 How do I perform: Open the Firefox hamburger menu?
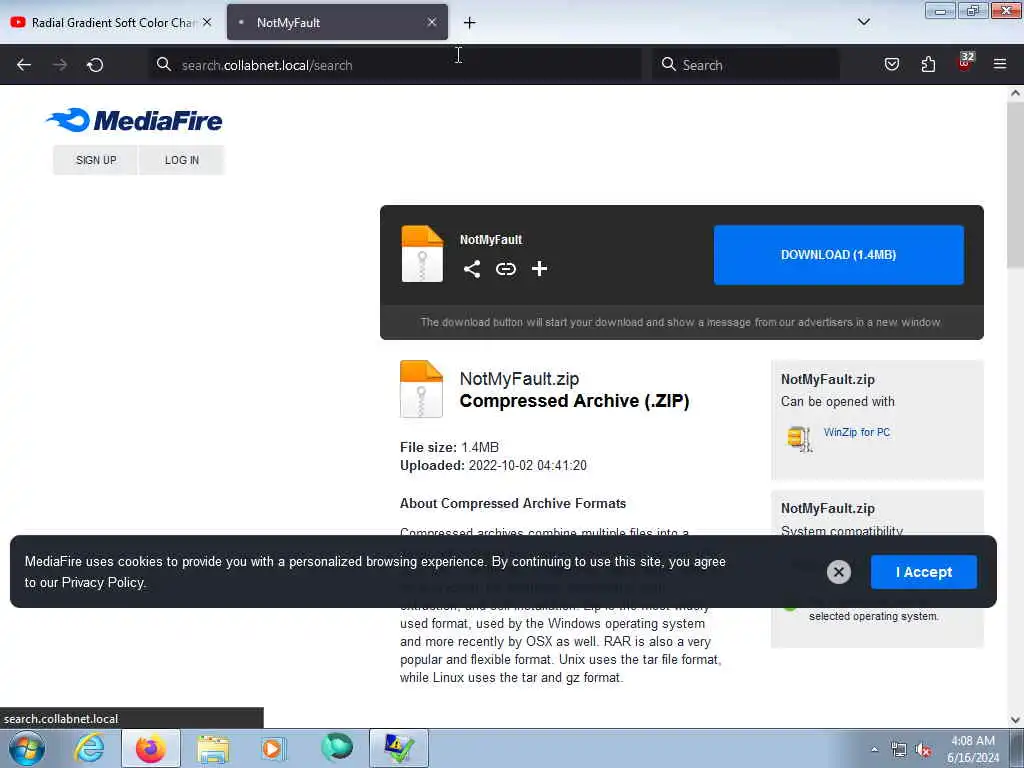[1000, 64]
